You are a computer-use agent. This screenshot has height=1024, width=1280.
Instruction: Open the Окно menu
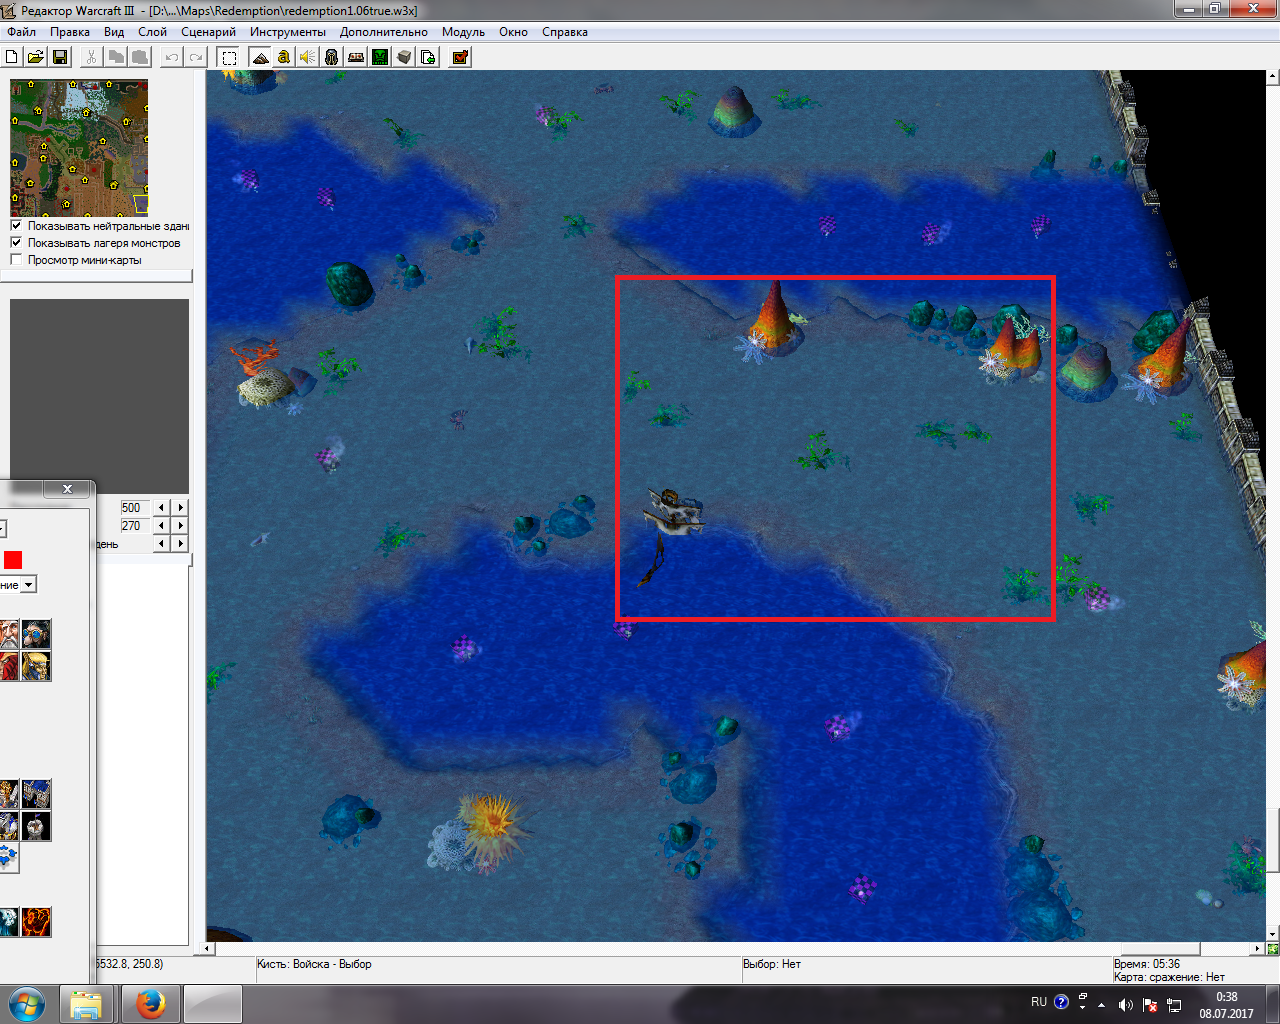tap(513, 32)
